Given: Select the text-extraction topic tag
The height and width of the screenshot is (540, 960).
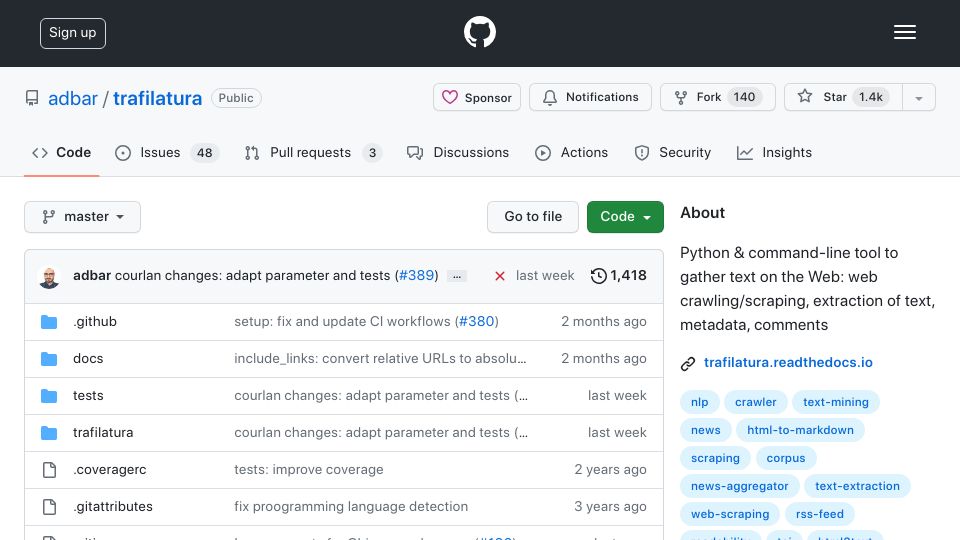Looking at the screenshot, I should (x=857, y=487).
